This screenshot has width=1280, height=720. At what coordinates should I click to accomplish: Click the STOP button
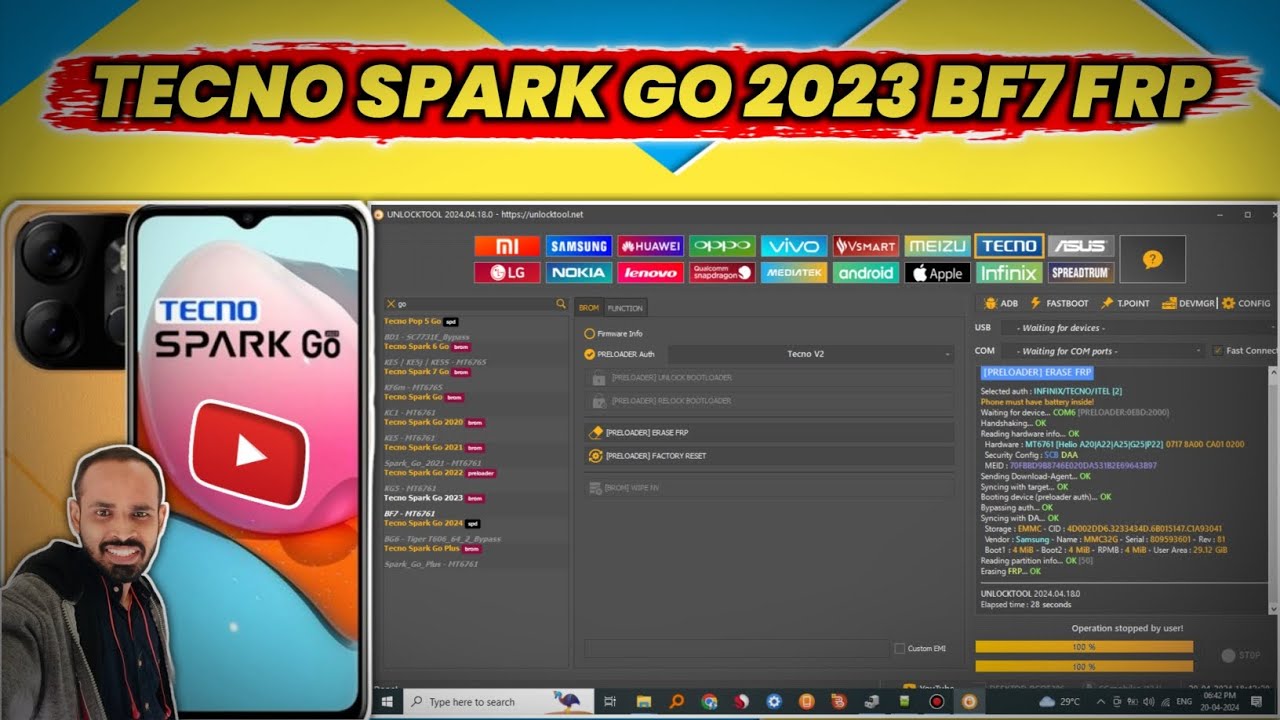(1242, 656)
